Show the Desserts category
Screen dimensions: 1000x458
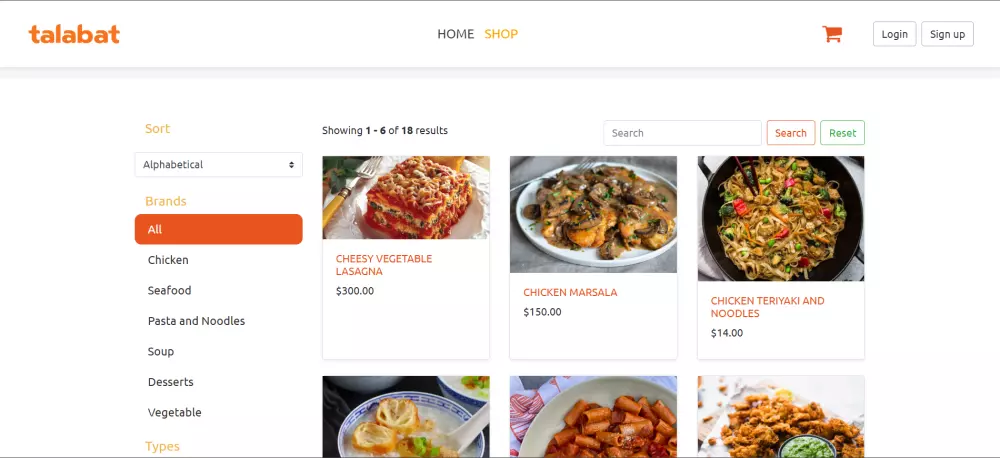click(170, 382)
